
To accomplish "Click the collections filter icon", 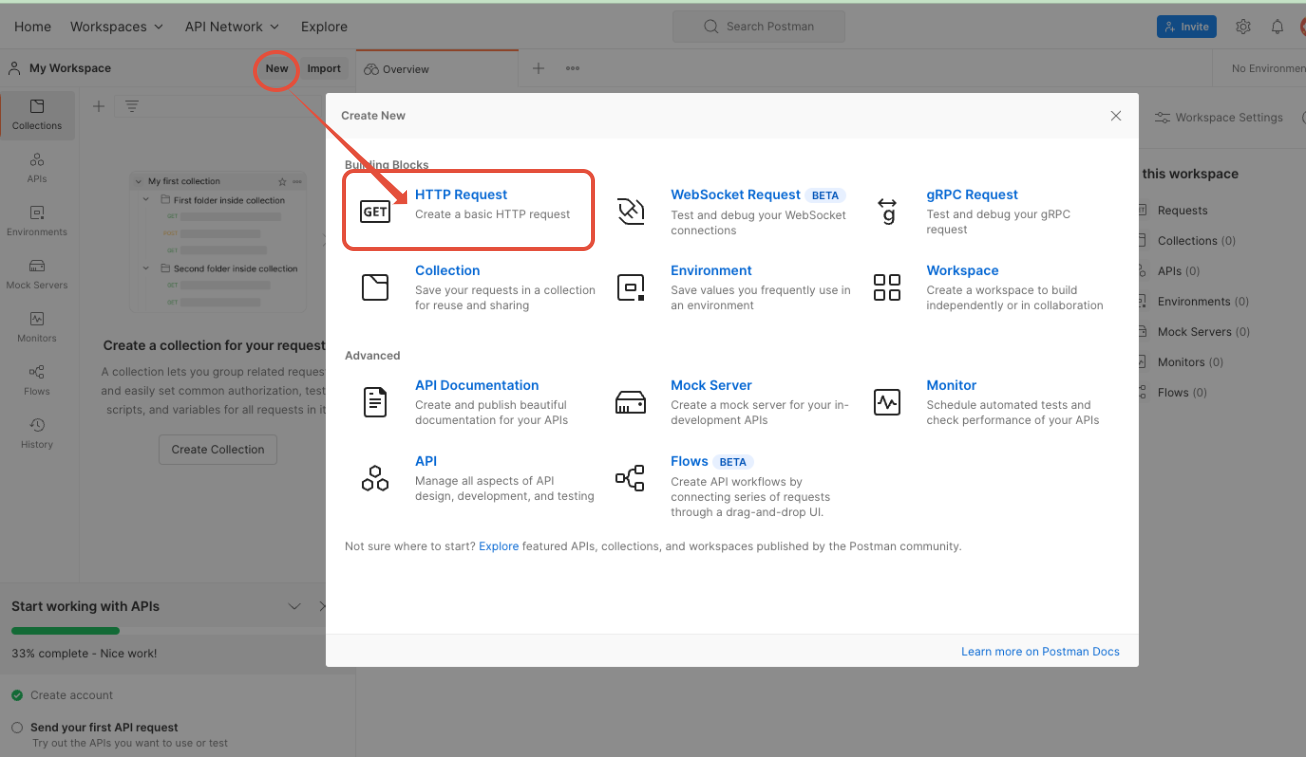I will [x=131, y=106].
